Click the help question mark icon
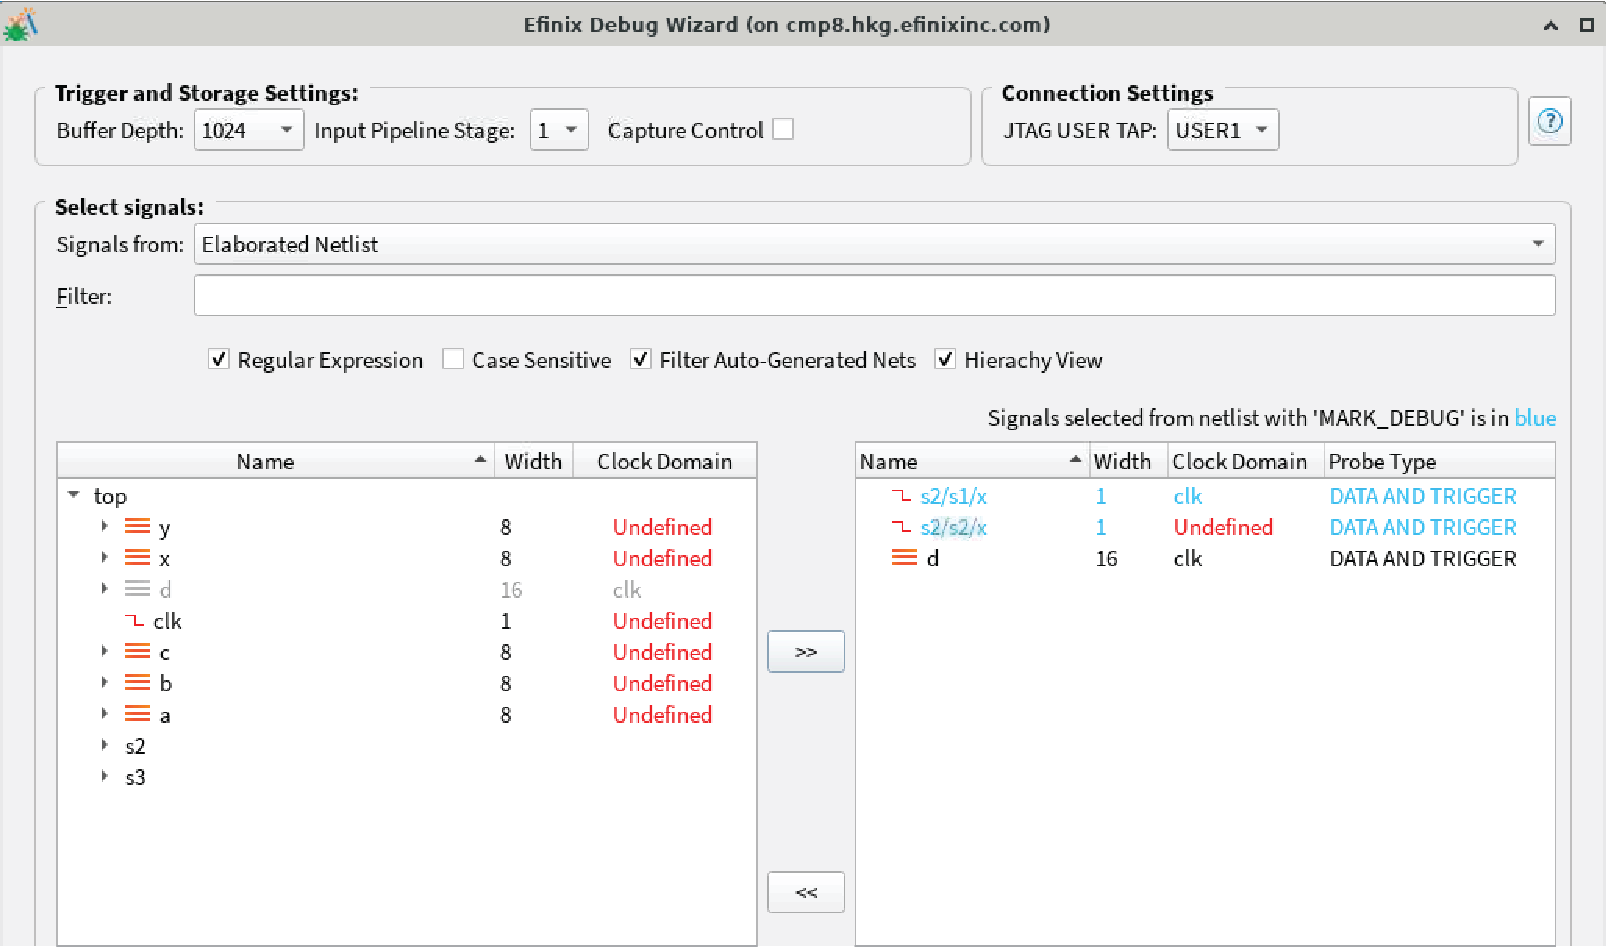Viewport: 1607px width, 948px height. pyautogui.click(x=1549, y=122)
